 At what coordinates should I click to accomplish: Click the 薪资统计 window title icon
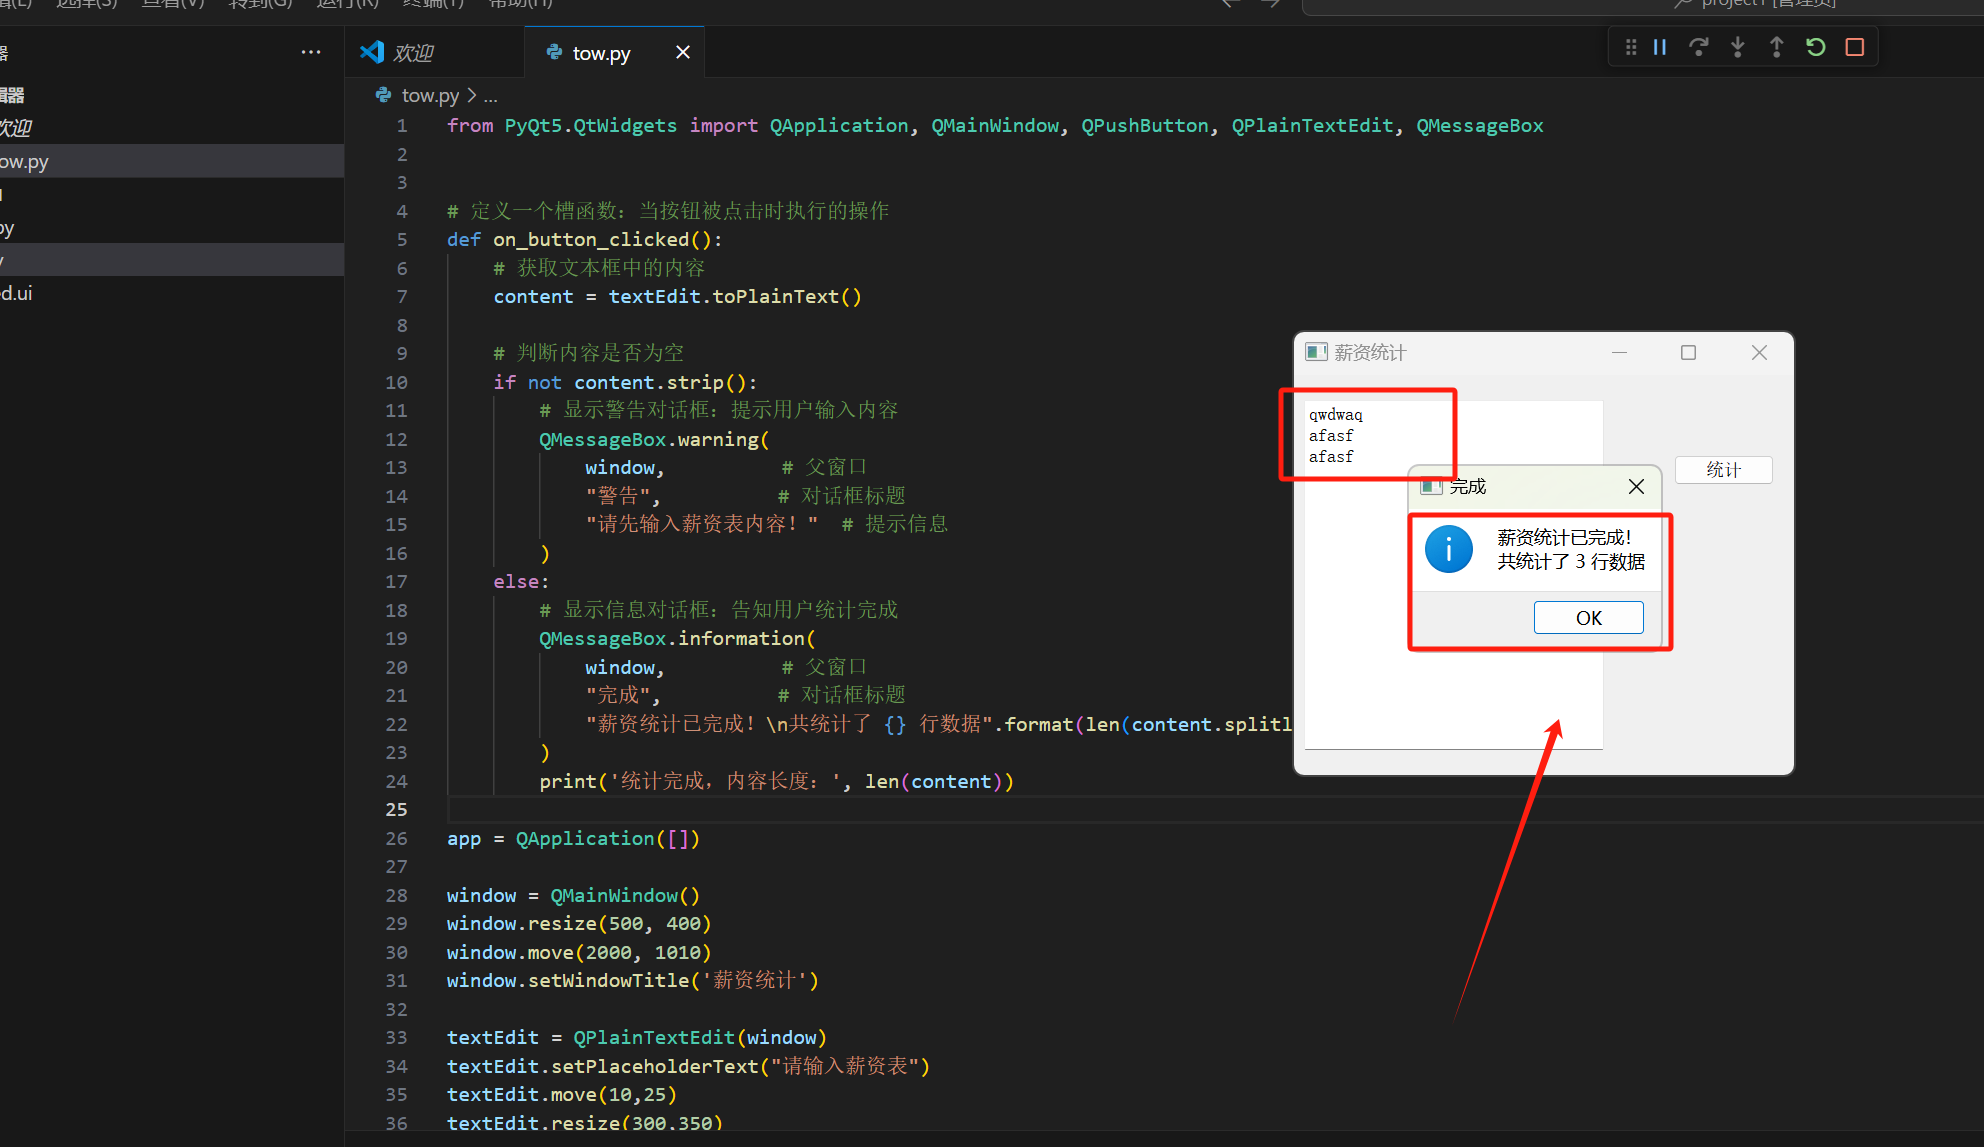pyautogui.click(x=1316, y=352)
